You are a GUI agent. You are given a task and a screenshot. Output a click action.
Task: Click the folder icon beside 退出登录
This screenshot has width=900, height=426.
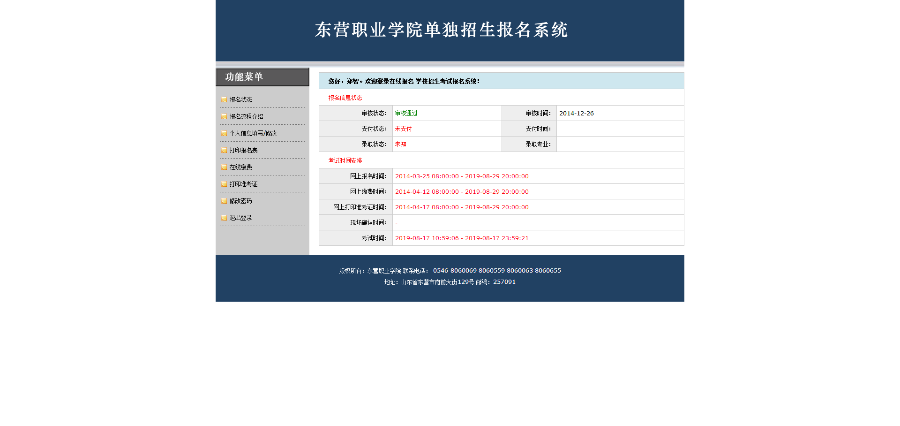coord(224,218)
